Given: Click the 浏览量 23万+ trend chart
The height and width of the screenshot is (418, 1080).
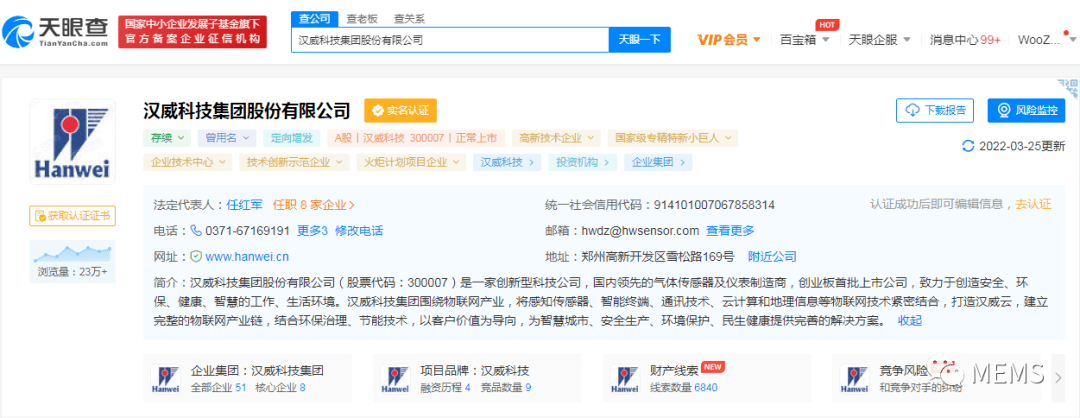Looking at the screenshot, I should point(72,262).
